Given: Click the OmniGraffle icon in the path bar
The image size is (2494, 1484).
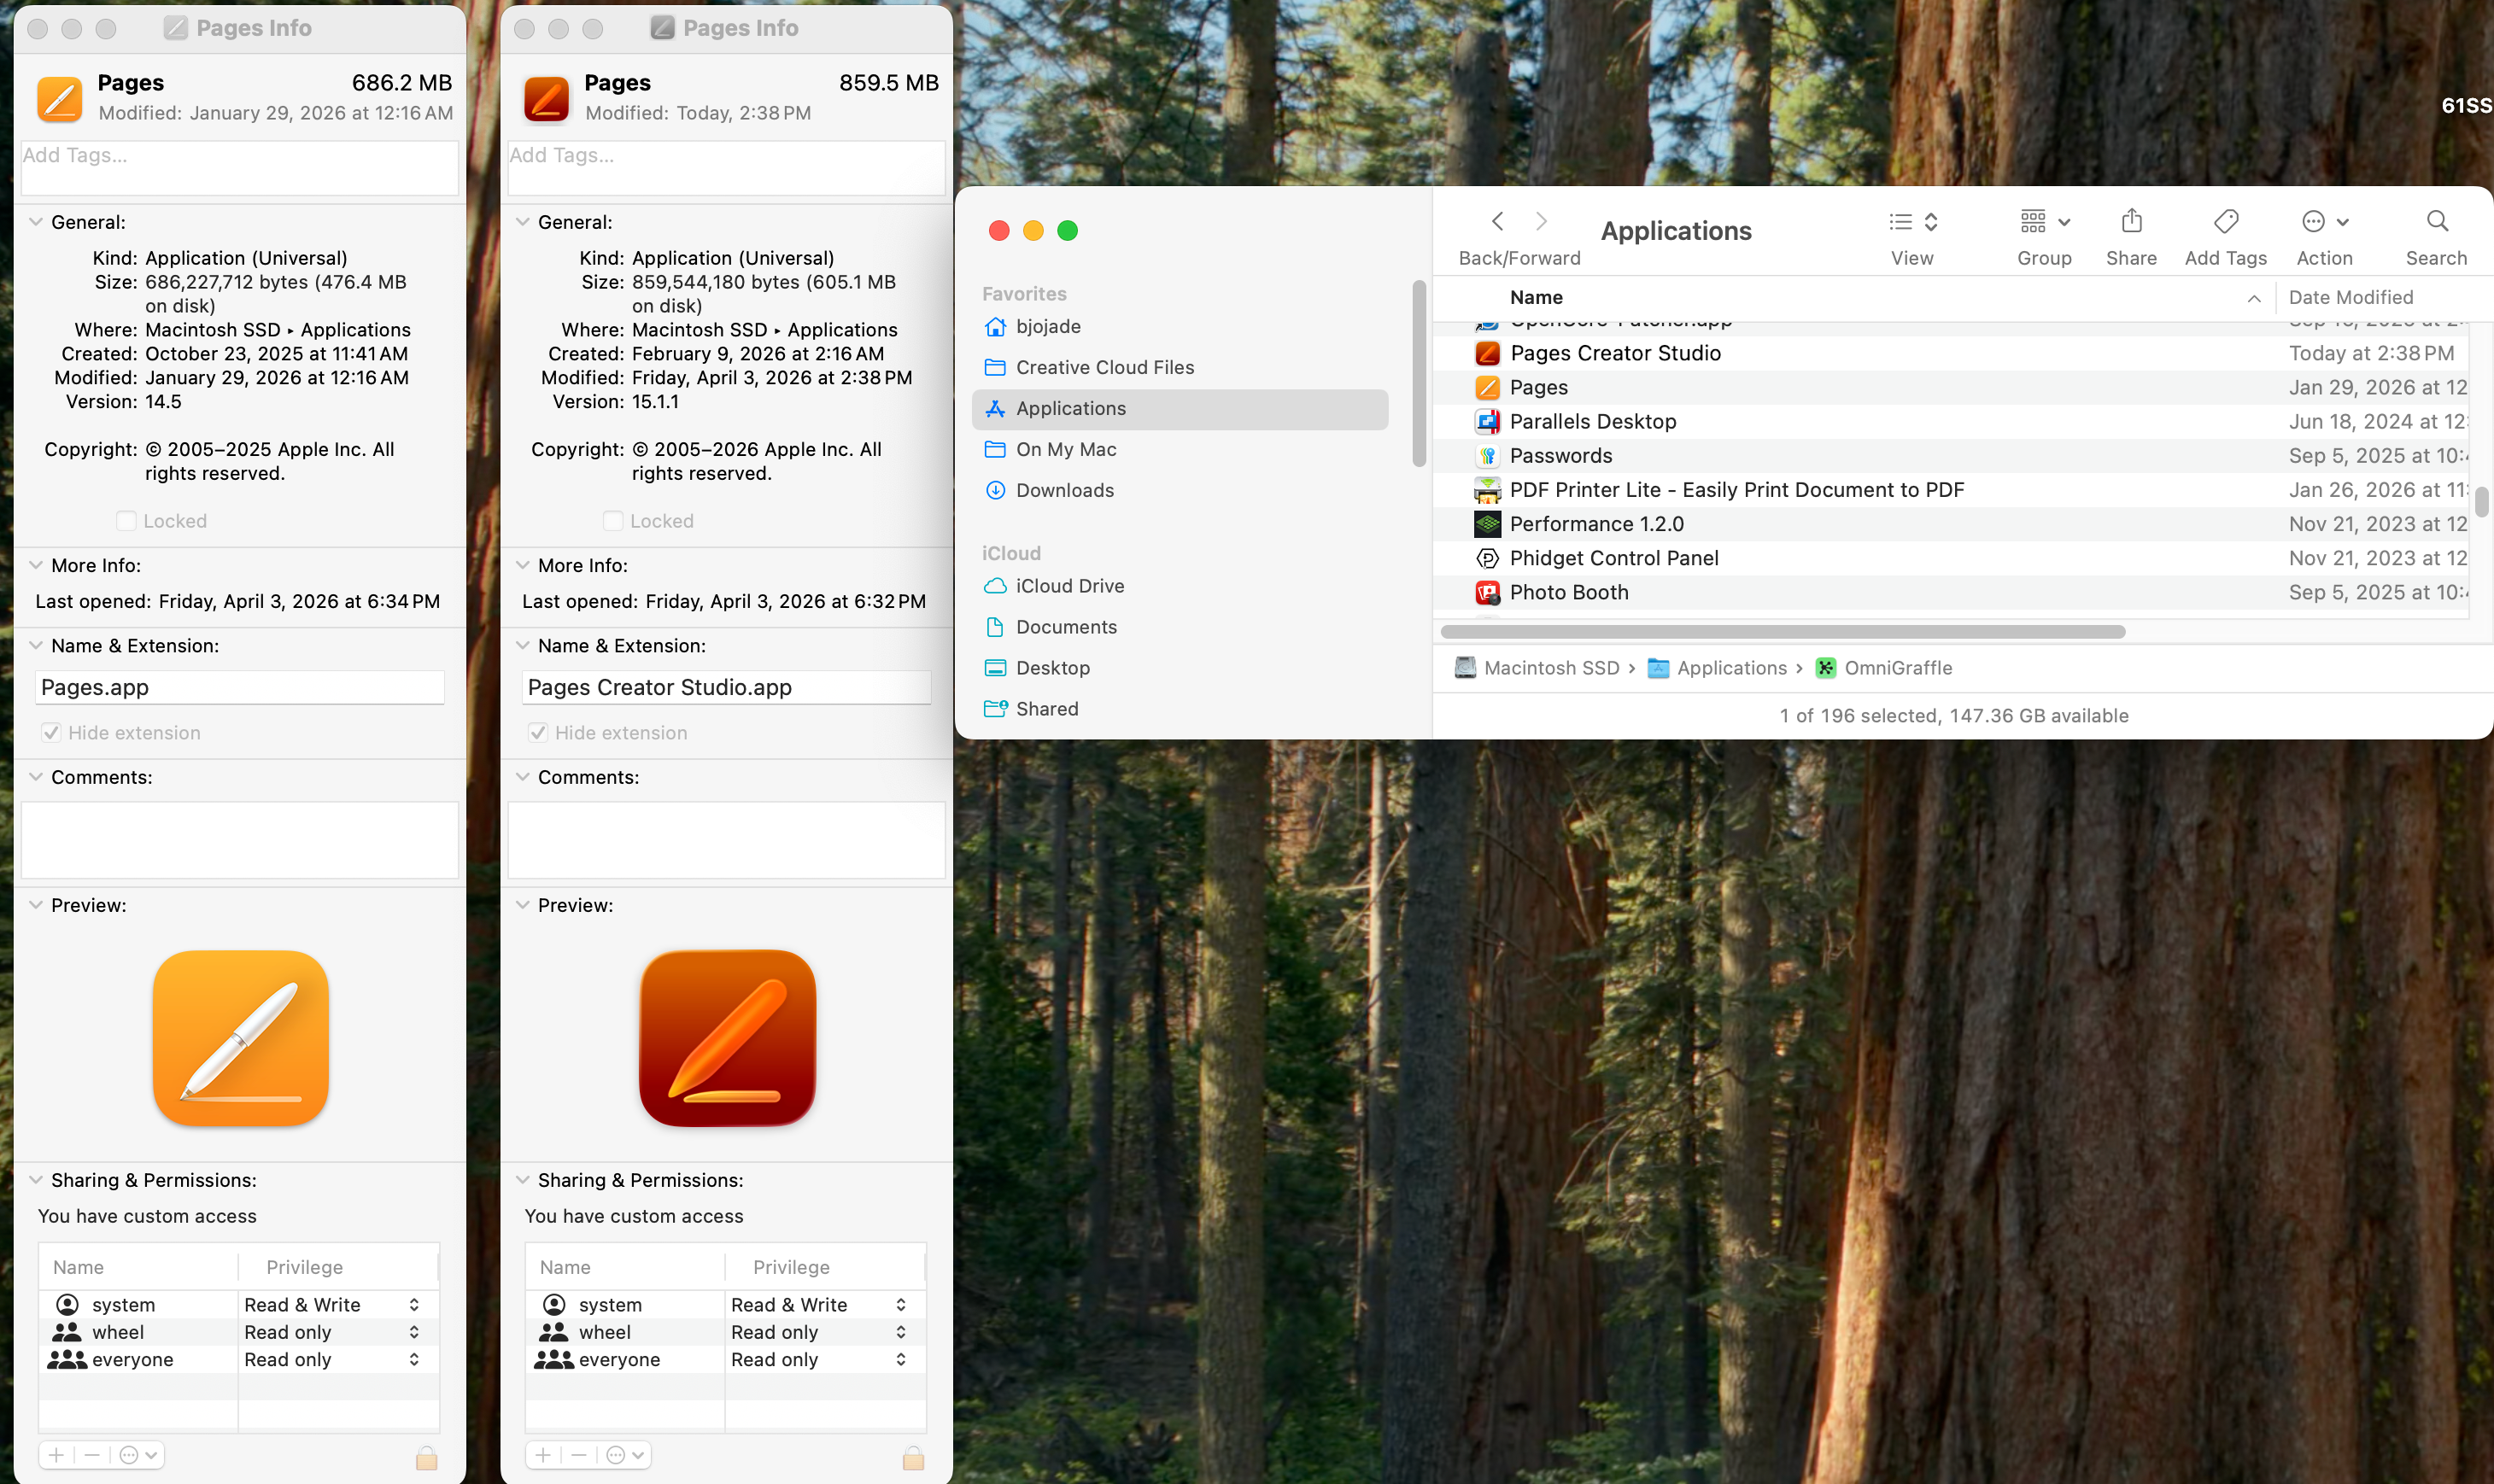Looking at the screenshot, I should pyautogui.click(x=1825, y=668).
